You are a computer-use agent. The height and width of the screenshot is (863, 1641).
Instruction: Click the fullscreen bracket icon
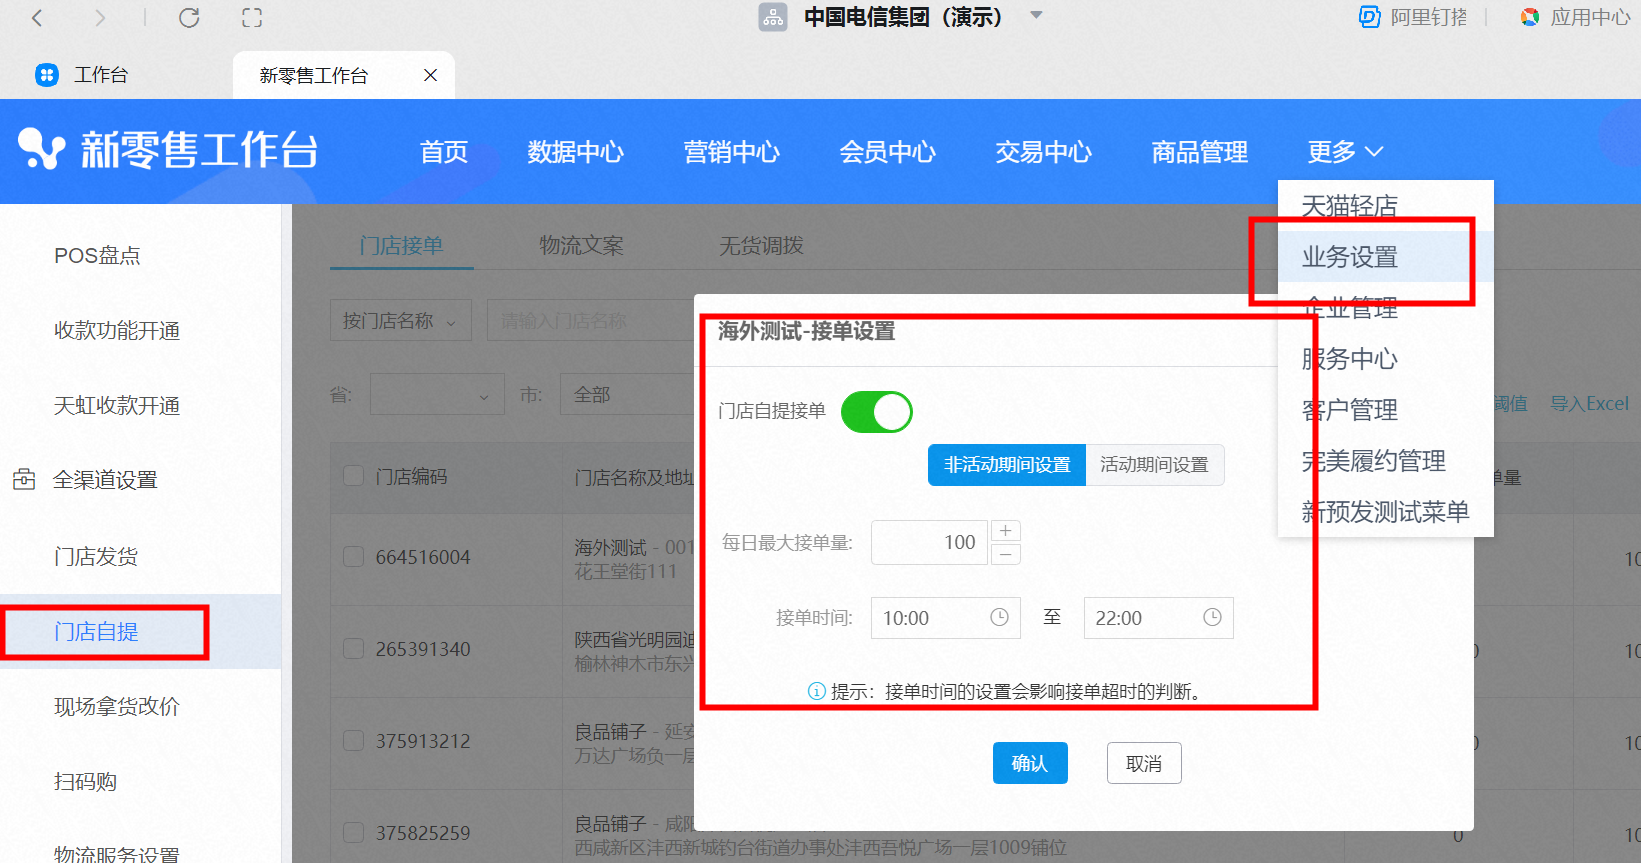coord(252,18)
